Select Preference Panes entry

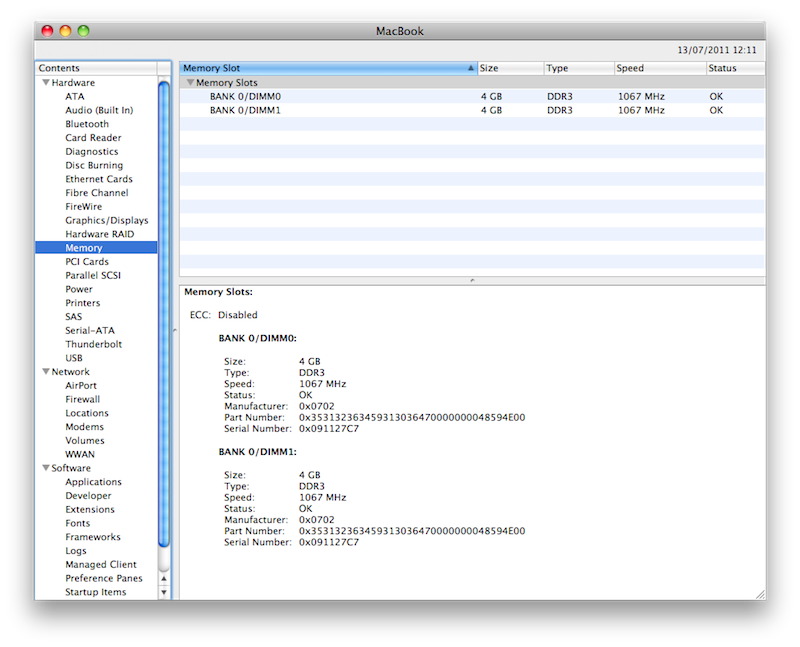104,579
